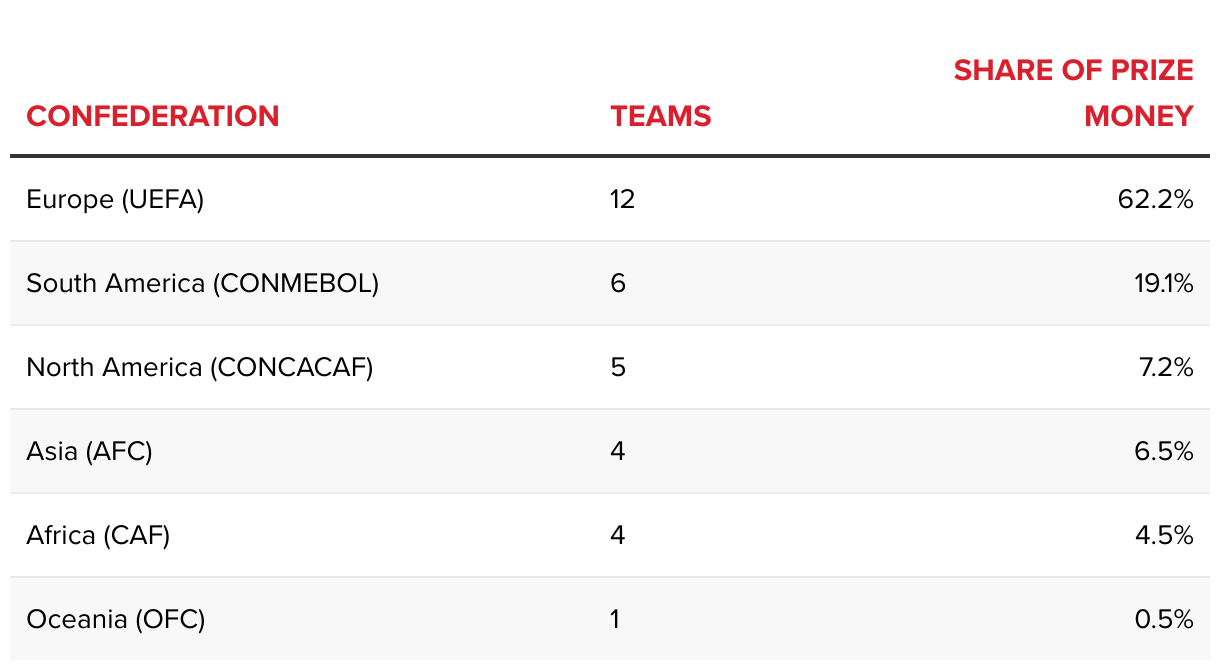Click the TEAMS column header
The width and height of the screenshot is (1220, 670).
(661, 116)
